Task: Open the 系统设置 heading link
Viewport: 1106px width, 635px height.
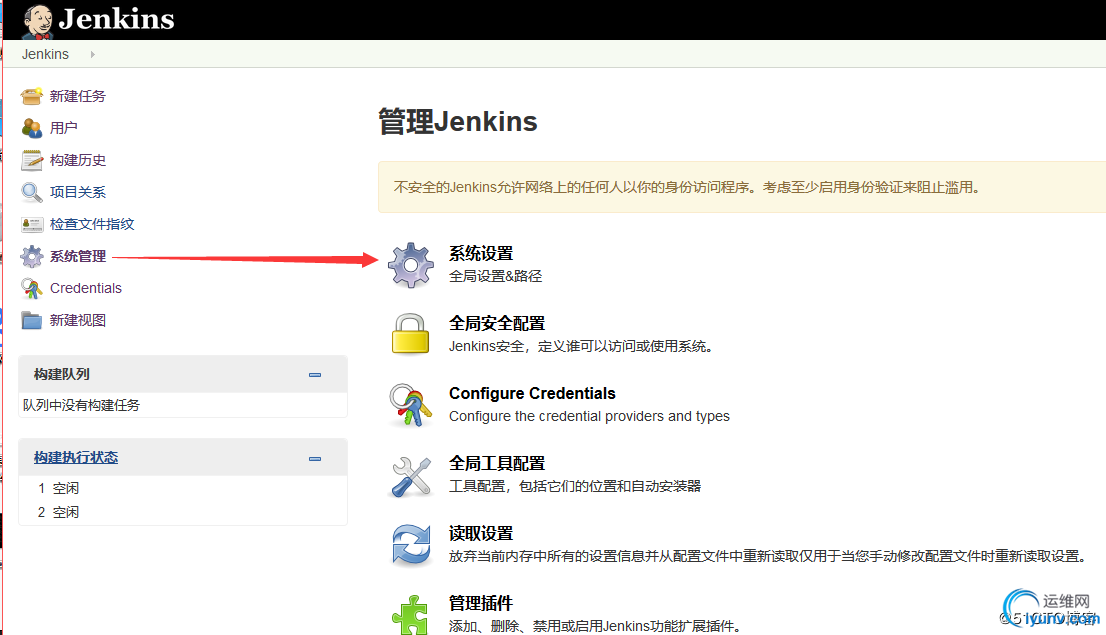Action: 481,253
